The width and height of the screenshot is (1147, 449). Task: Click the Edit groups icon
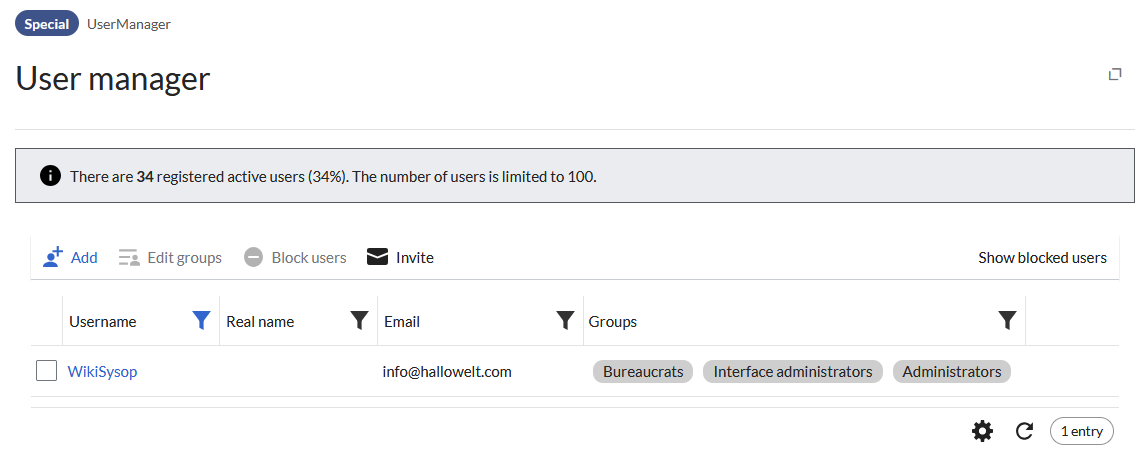point(129,258)
